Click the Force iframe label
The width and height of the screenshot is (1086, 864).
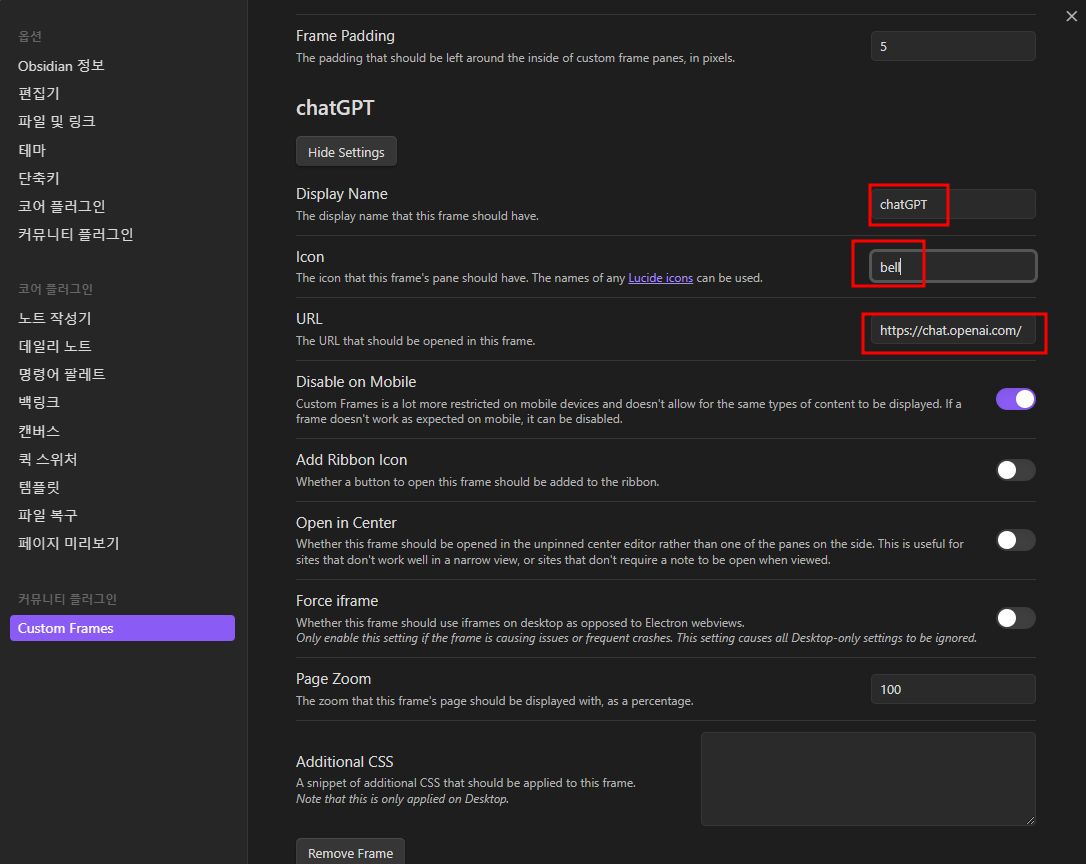[337, 601]
